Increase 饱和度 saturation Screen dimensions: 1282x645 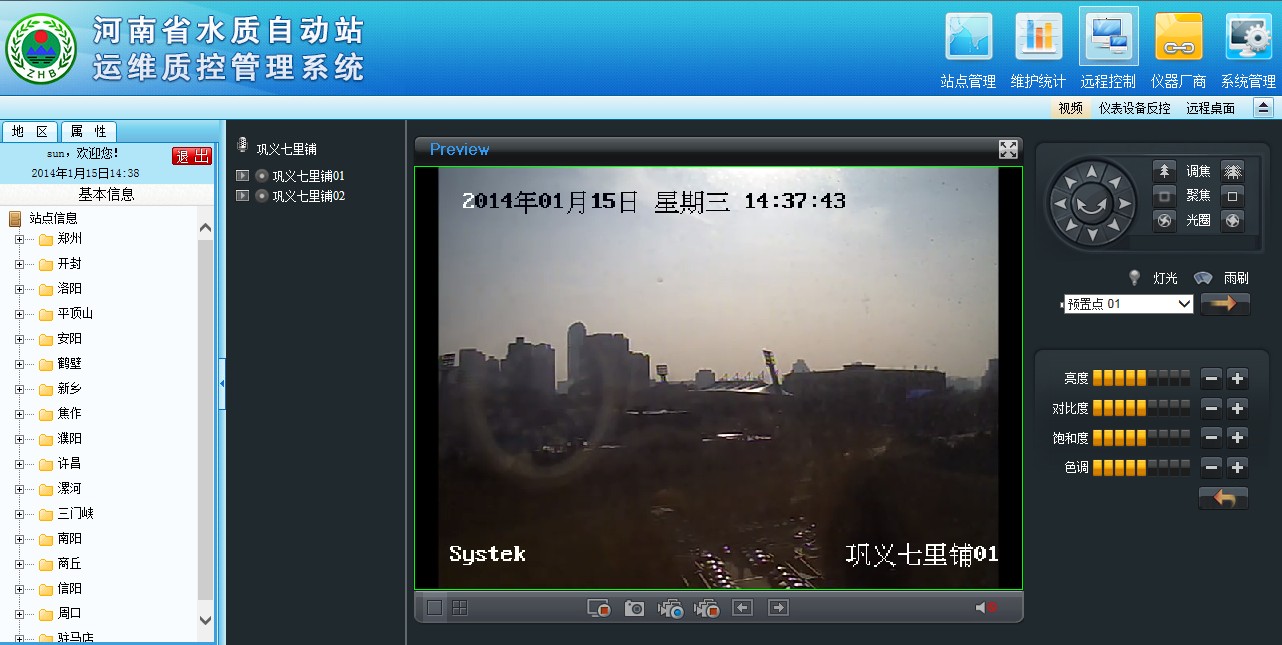(1237, 437)
